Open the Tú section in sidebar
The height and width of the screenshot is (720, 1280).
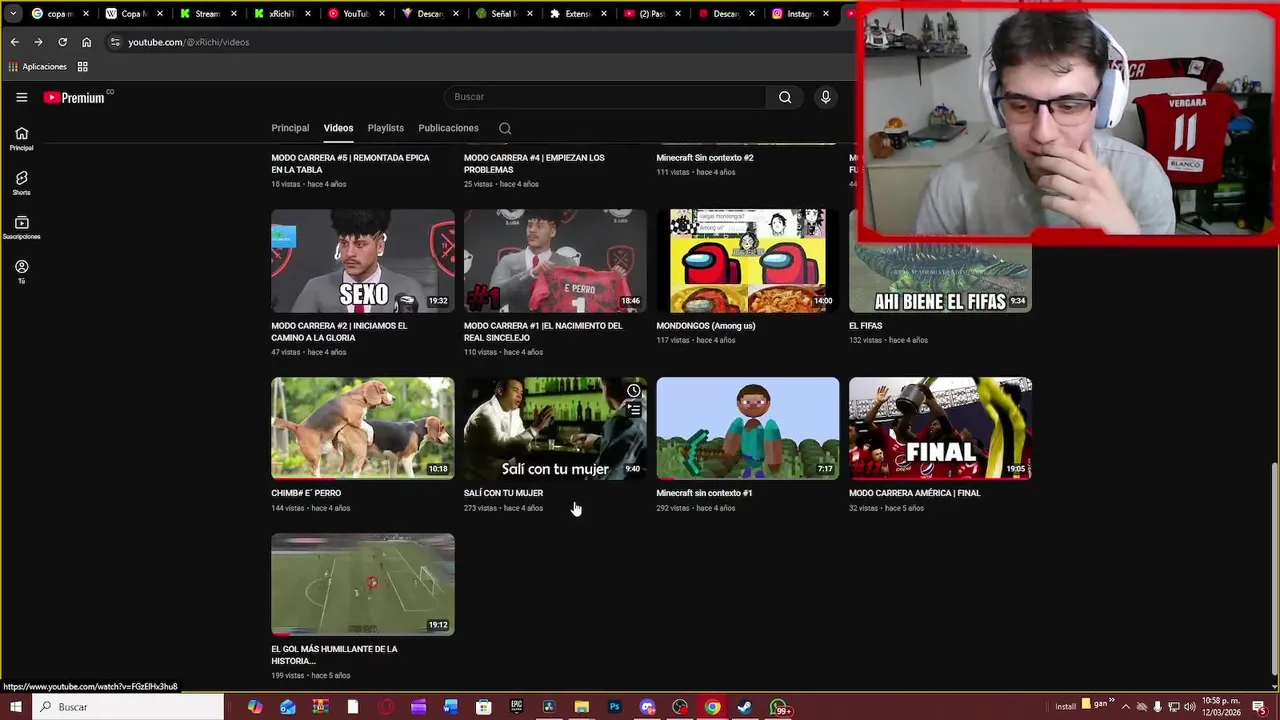pos(21,272)
